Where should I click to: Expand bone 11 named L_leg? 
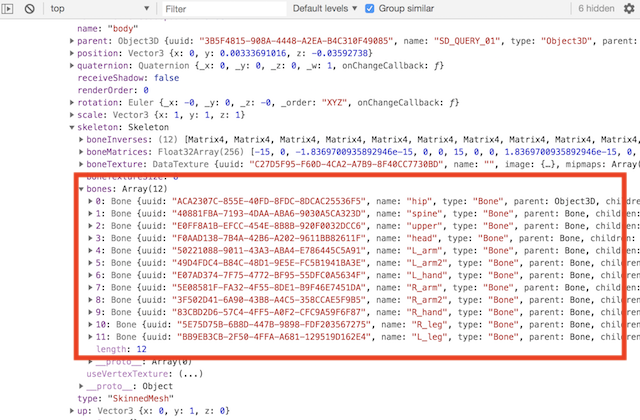tap(91, 337)
